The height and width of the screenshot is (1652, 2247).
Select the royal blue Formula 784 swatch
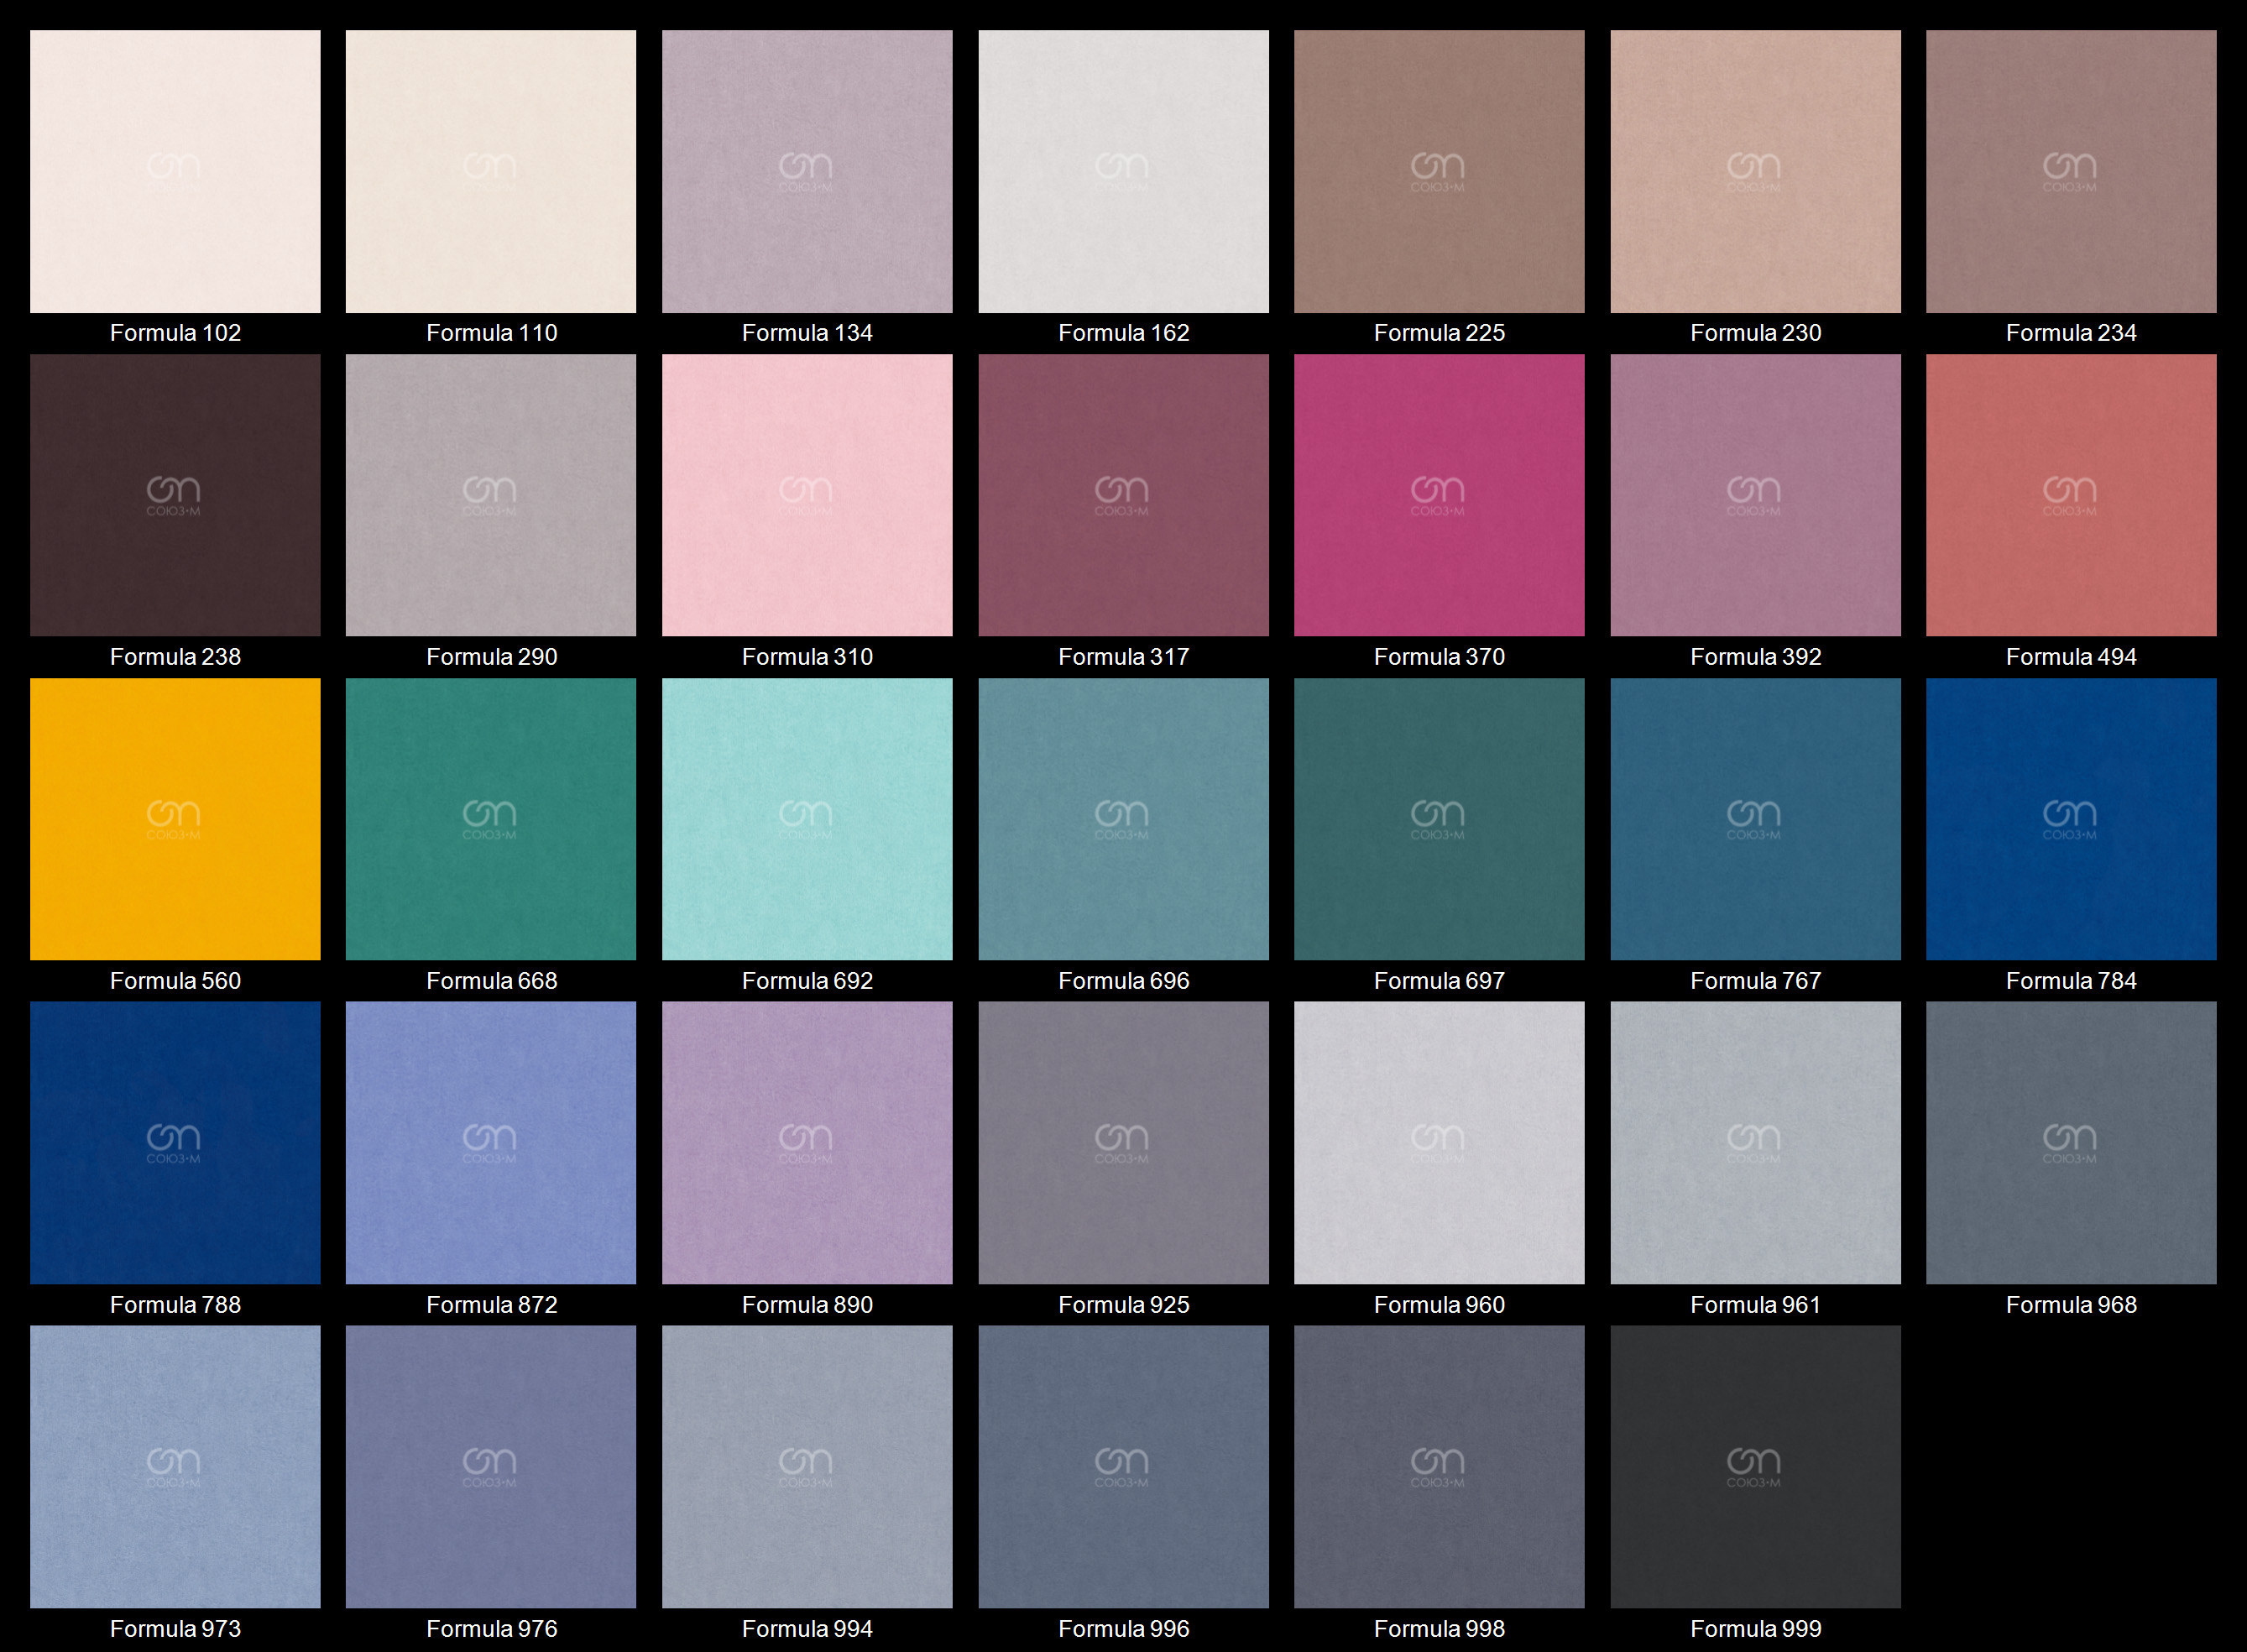point(2071,819)
